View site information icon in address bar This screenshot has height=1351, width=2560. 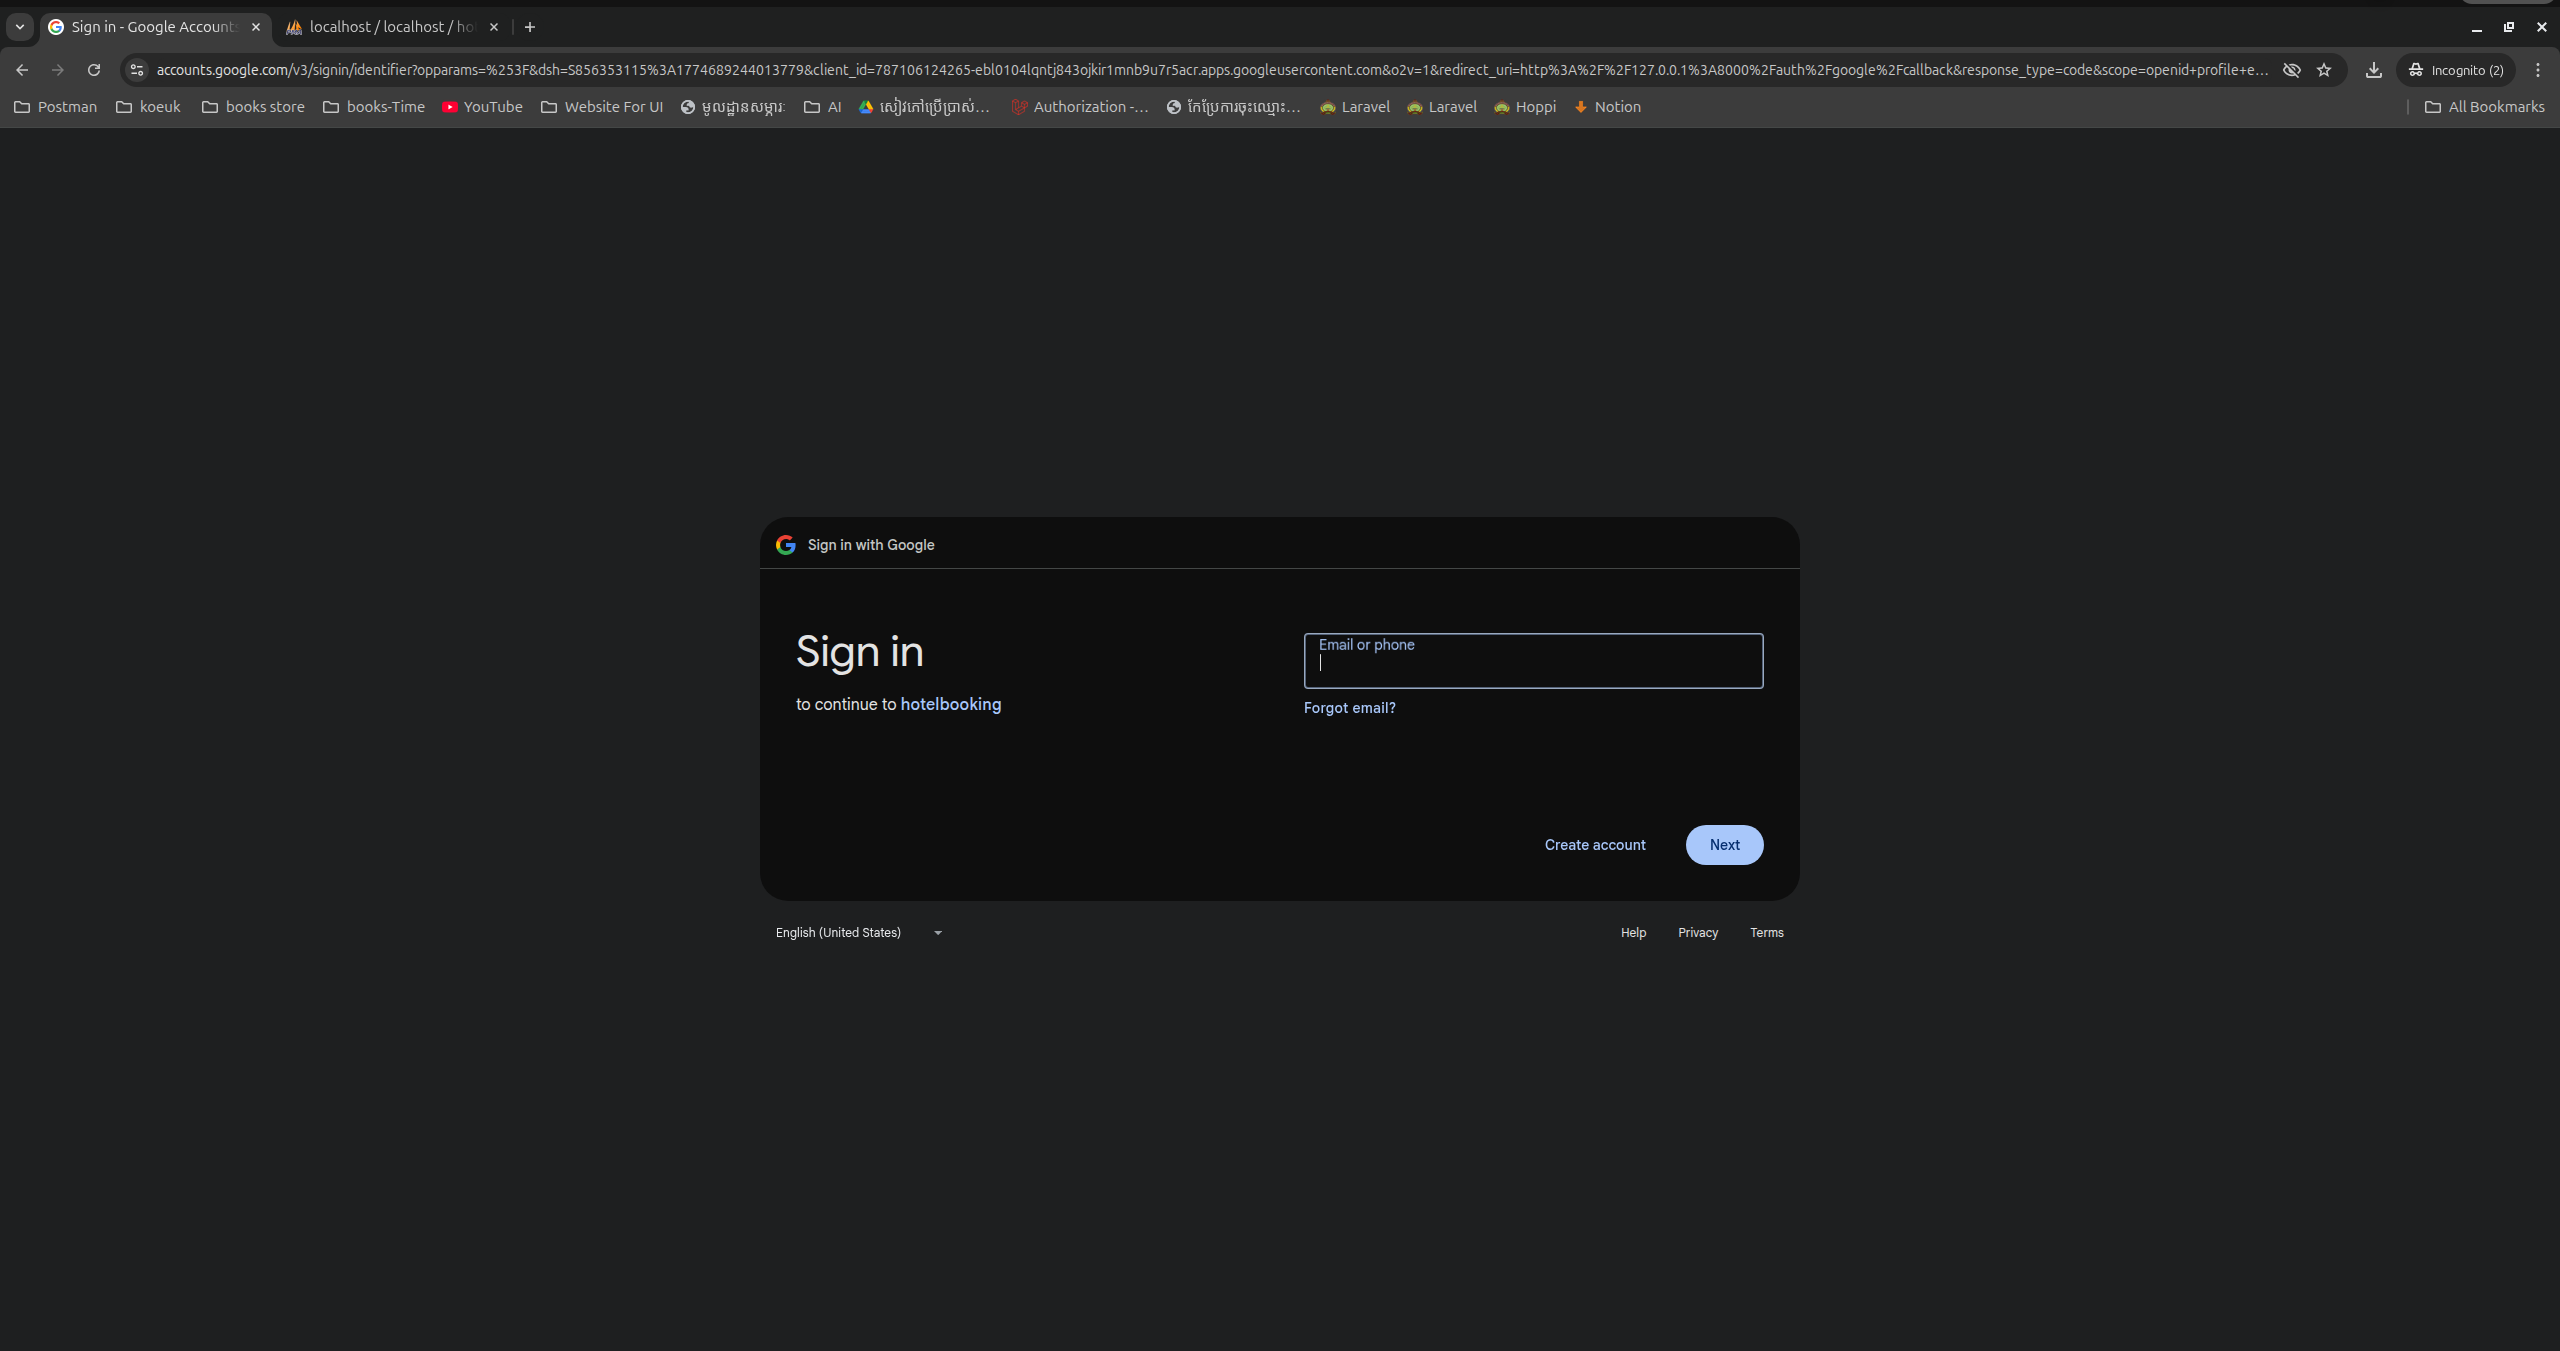coord(137,70)
